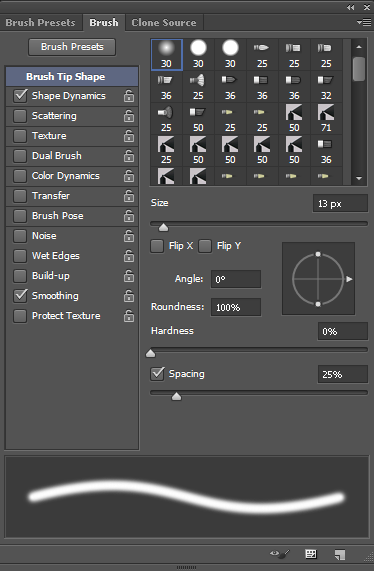Toggle the Live Tip Brush Preview icon

click(280, 554)
